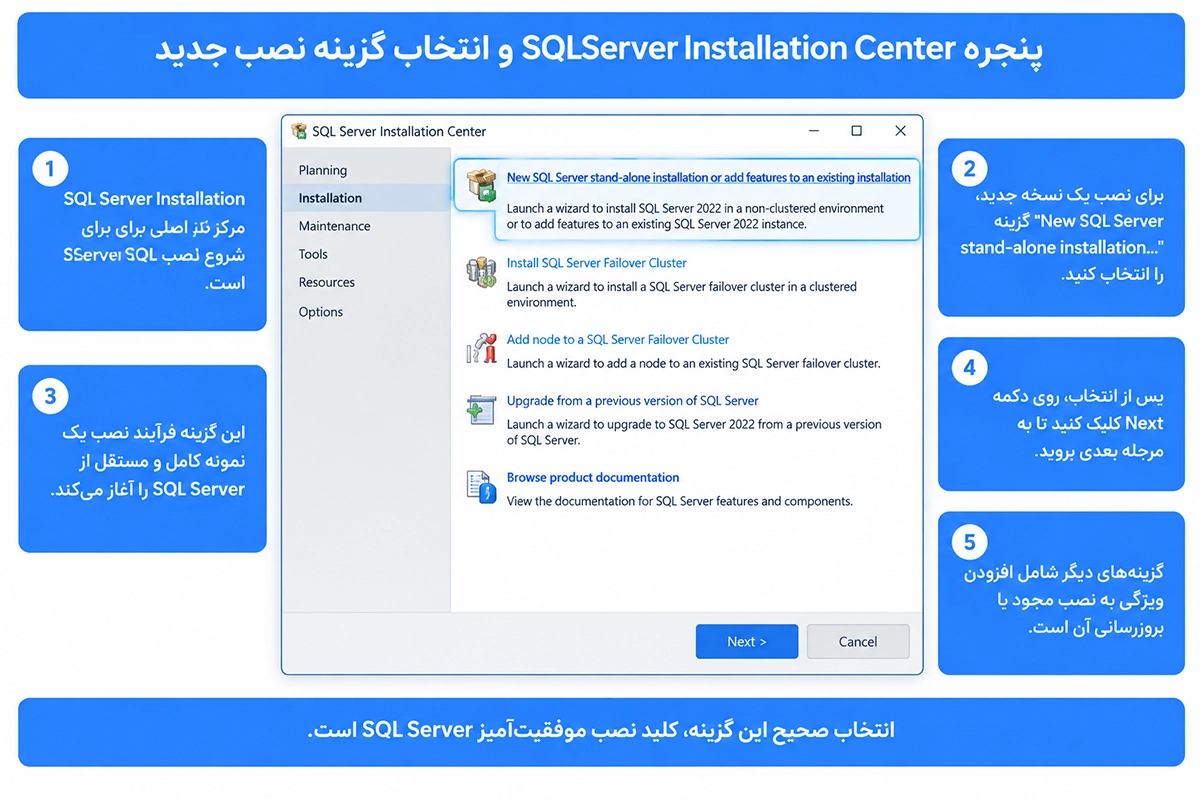This screenshot has width=1200, height=800.
Task: Open Upgrade from a previous version link
Action: (x=632, y=401)
